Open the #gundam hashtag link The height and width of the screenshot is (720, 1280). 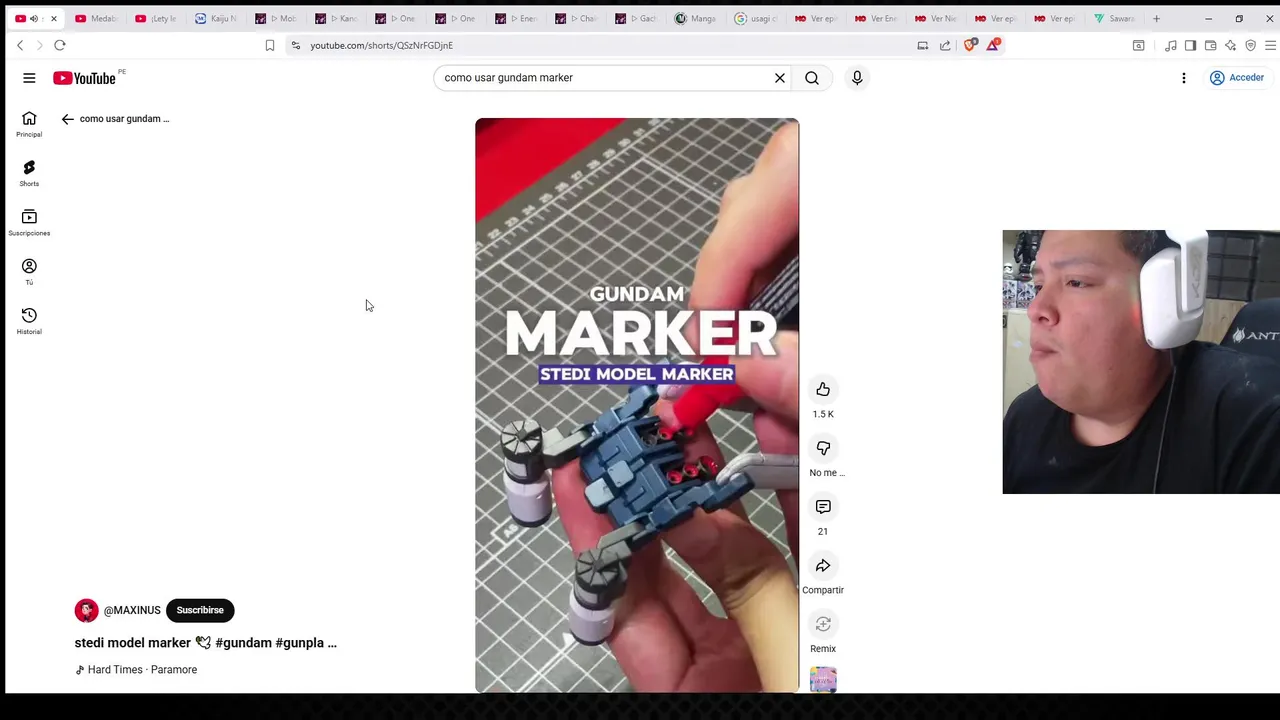tap(243, 643)
